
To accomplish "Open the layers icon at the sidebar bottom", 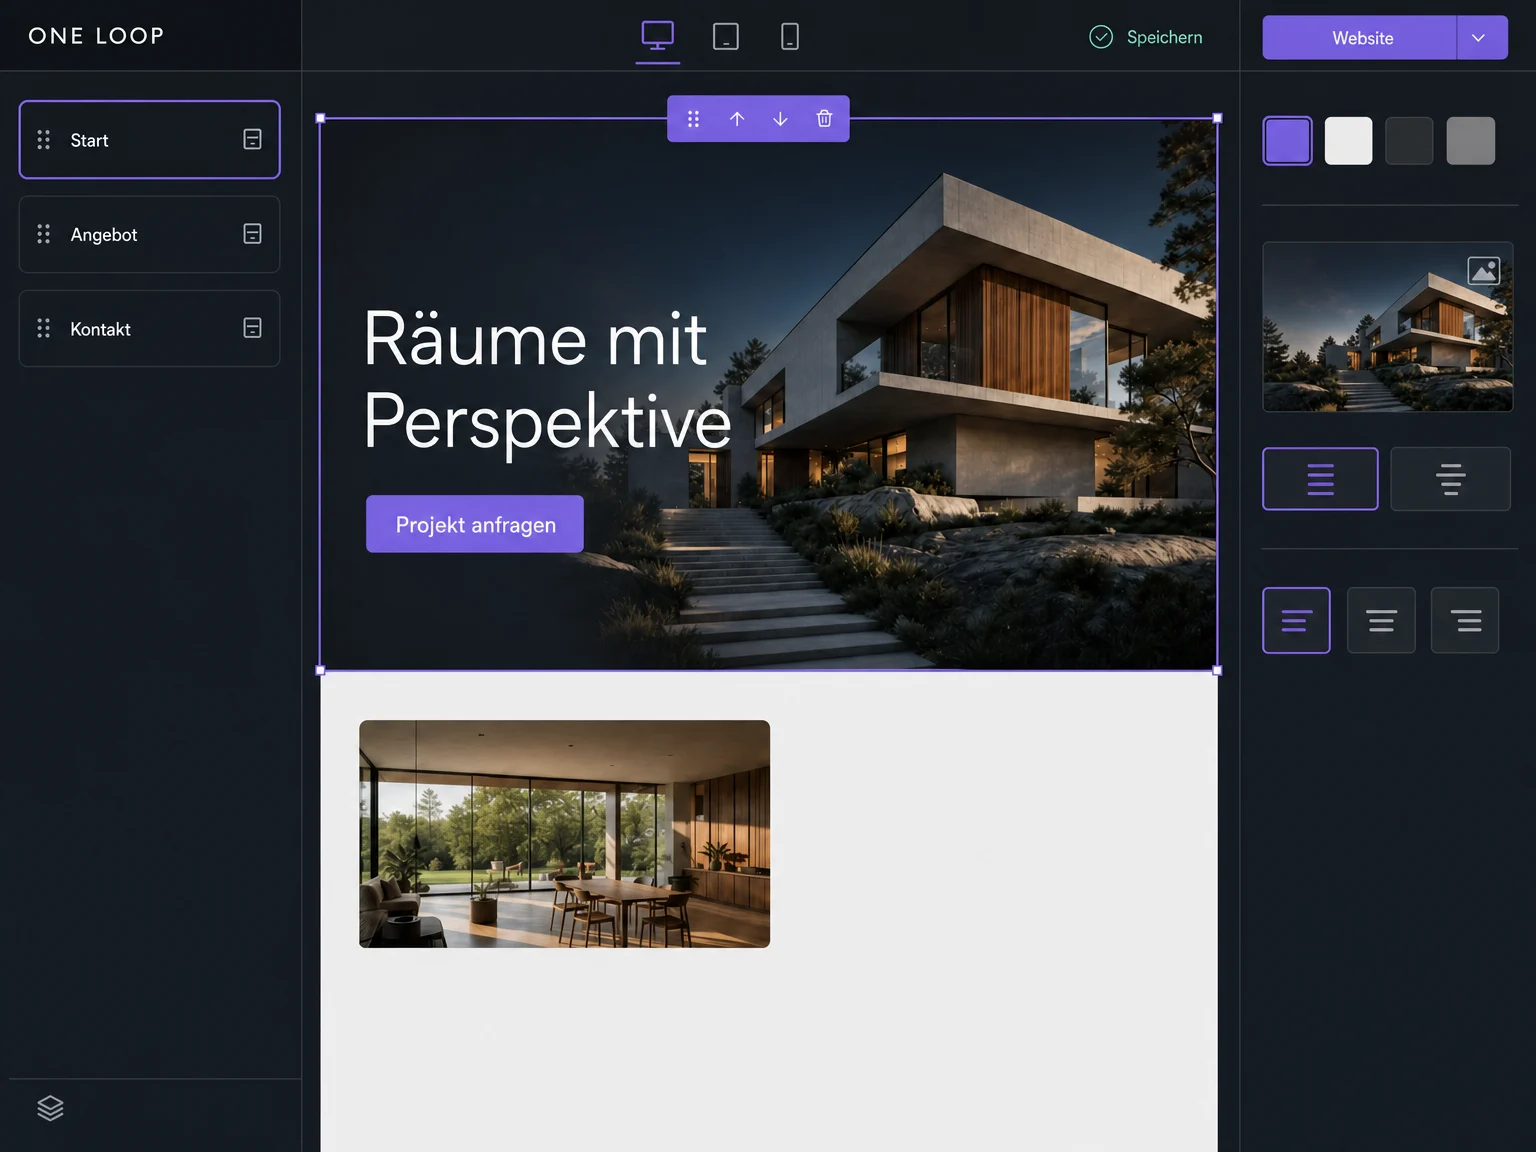I will tap(50, 1108).
